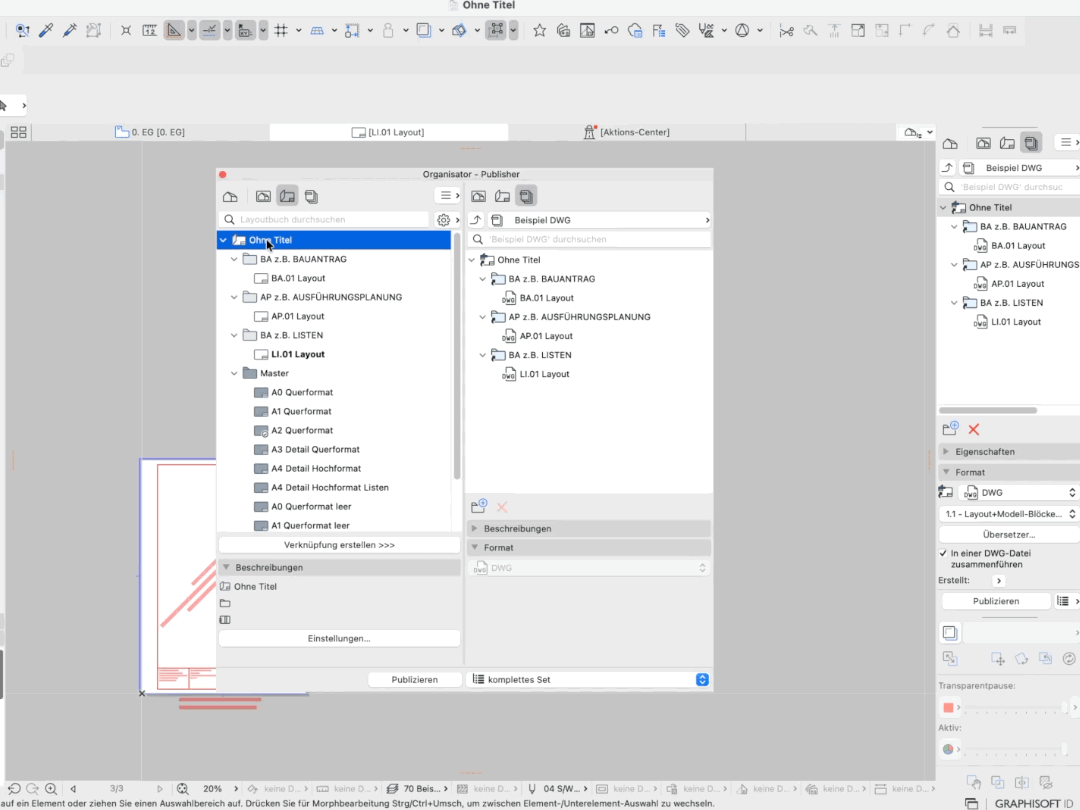The width and height of the screenshot is (1080, 810).
Task: Open the Layout Book view in Organizer left pane
Action: 287,196
